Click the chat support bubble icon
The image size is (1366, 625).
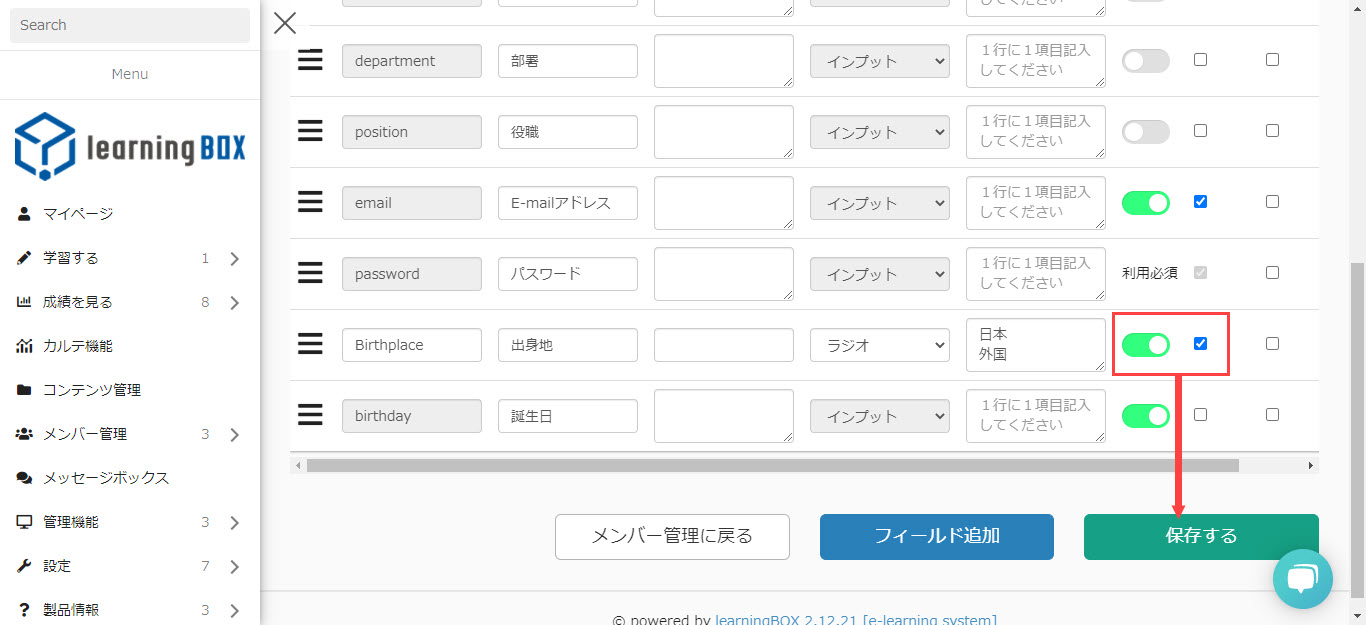pyautogui.click(x=1302, y=578)
